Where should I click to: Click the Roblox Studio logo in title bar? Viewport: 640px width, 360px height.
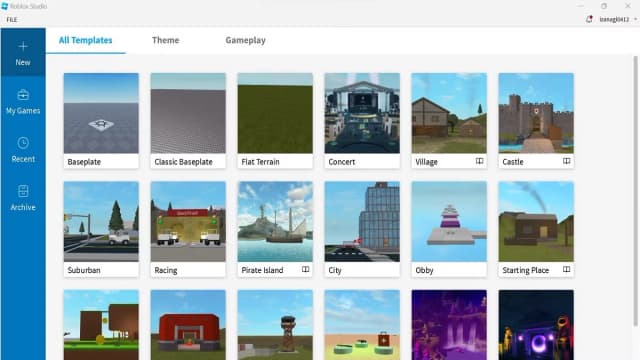[x=4, y=6]
